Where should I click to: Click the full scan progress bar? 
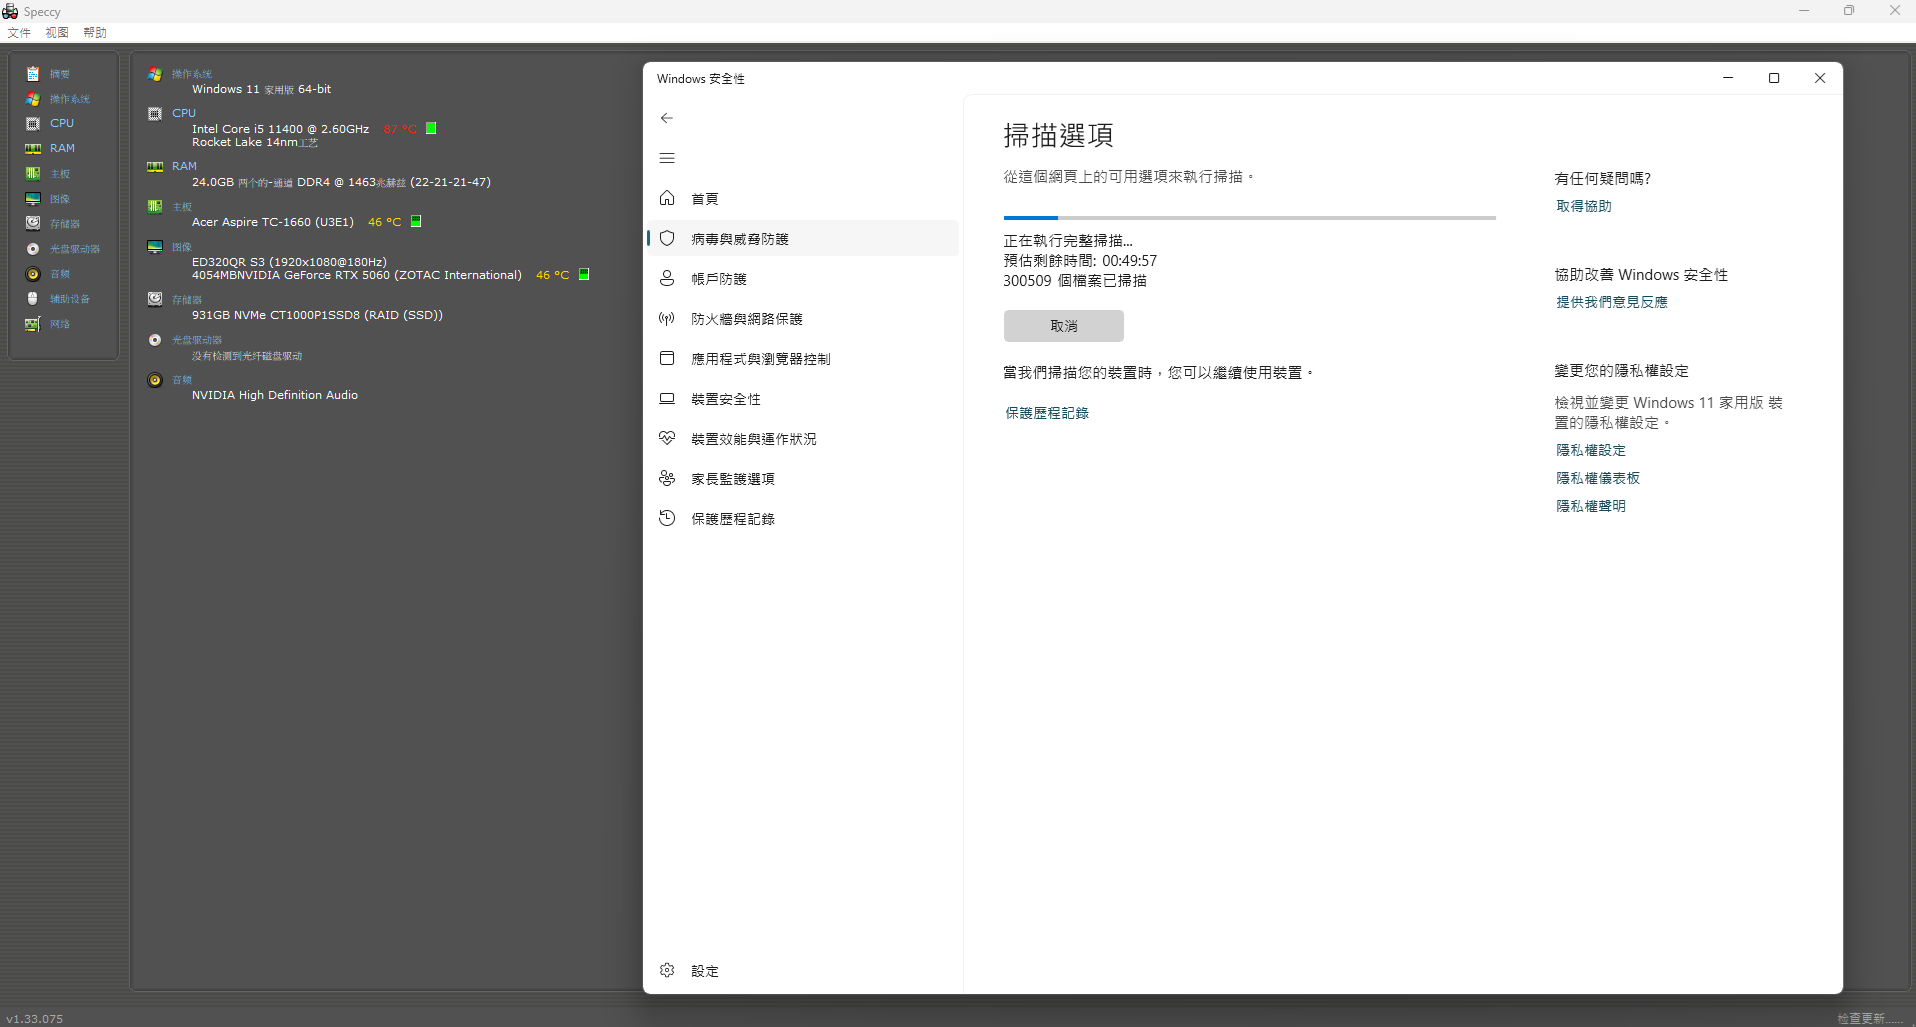(x=1249, y=217)
